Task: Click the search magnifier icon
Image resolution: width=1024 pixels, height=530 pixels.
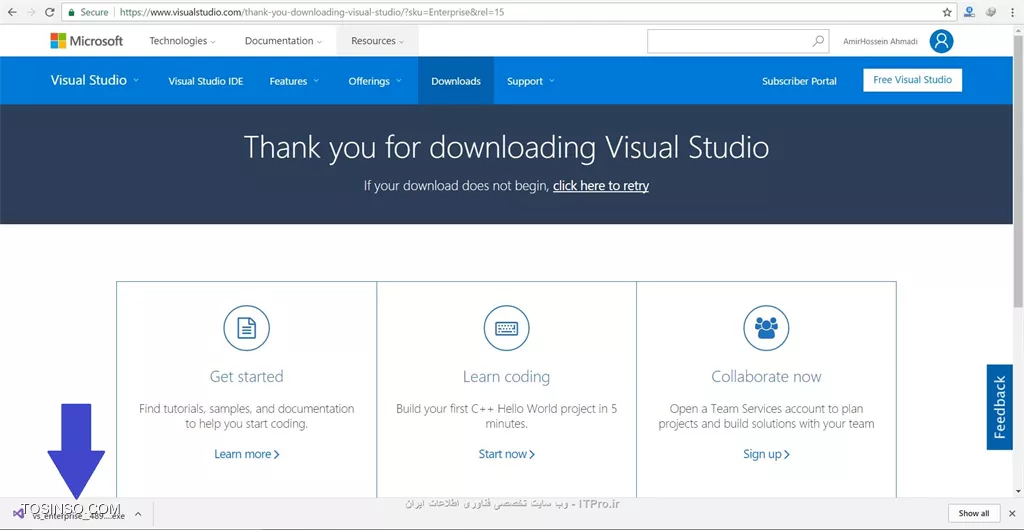Action: tap(818, 41)
